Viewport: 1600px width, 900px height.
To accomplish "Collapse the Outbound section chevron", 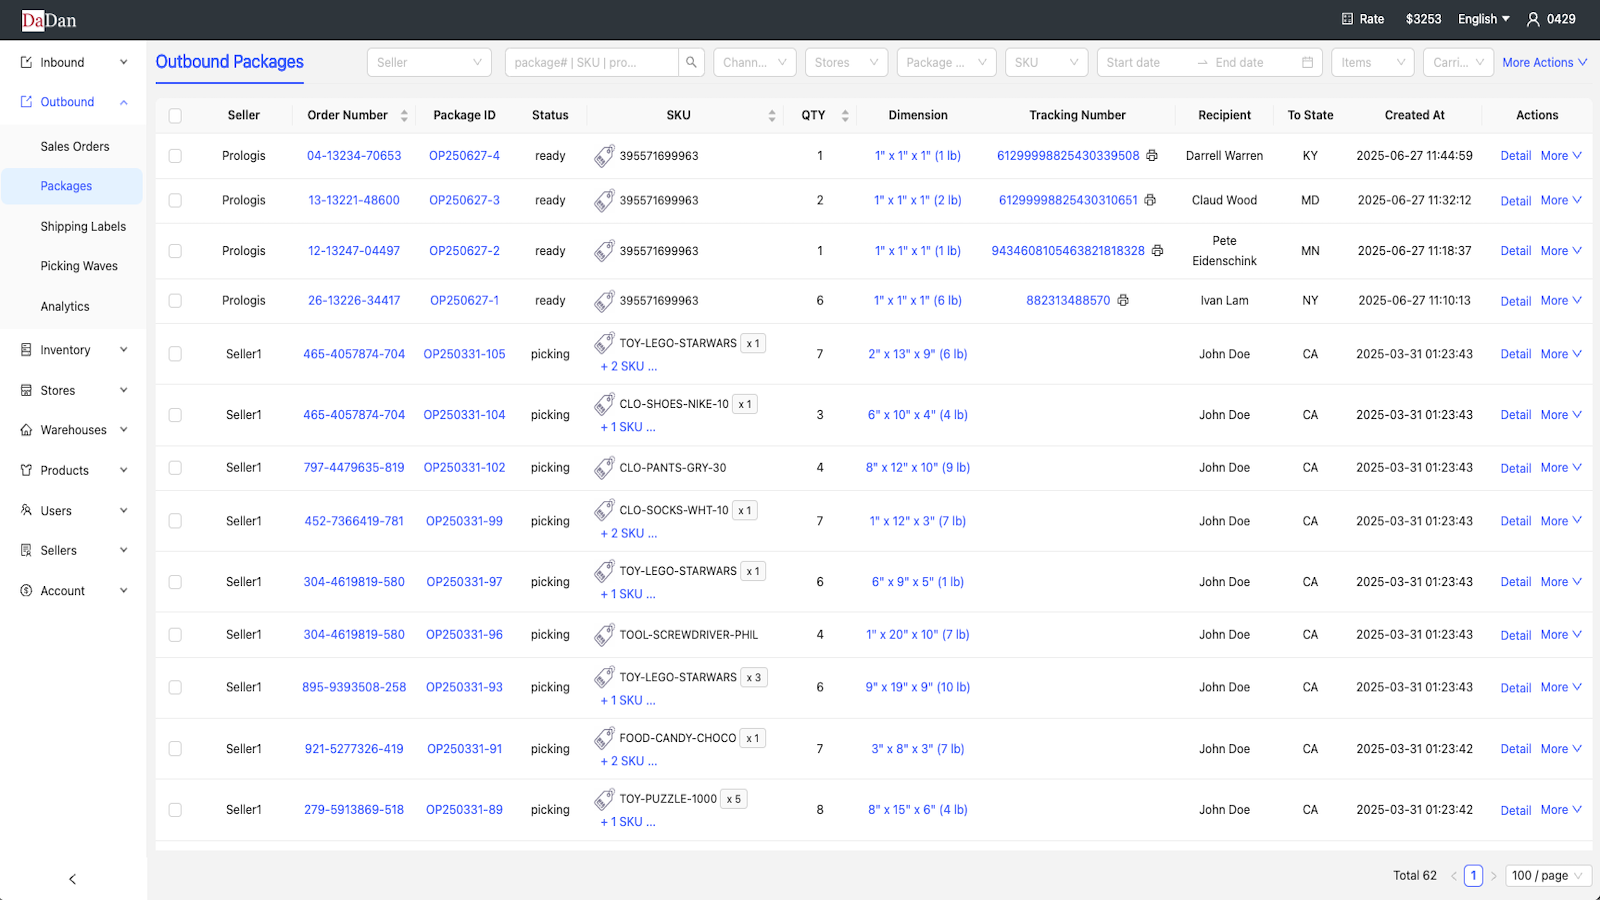I will pos(123,101).
